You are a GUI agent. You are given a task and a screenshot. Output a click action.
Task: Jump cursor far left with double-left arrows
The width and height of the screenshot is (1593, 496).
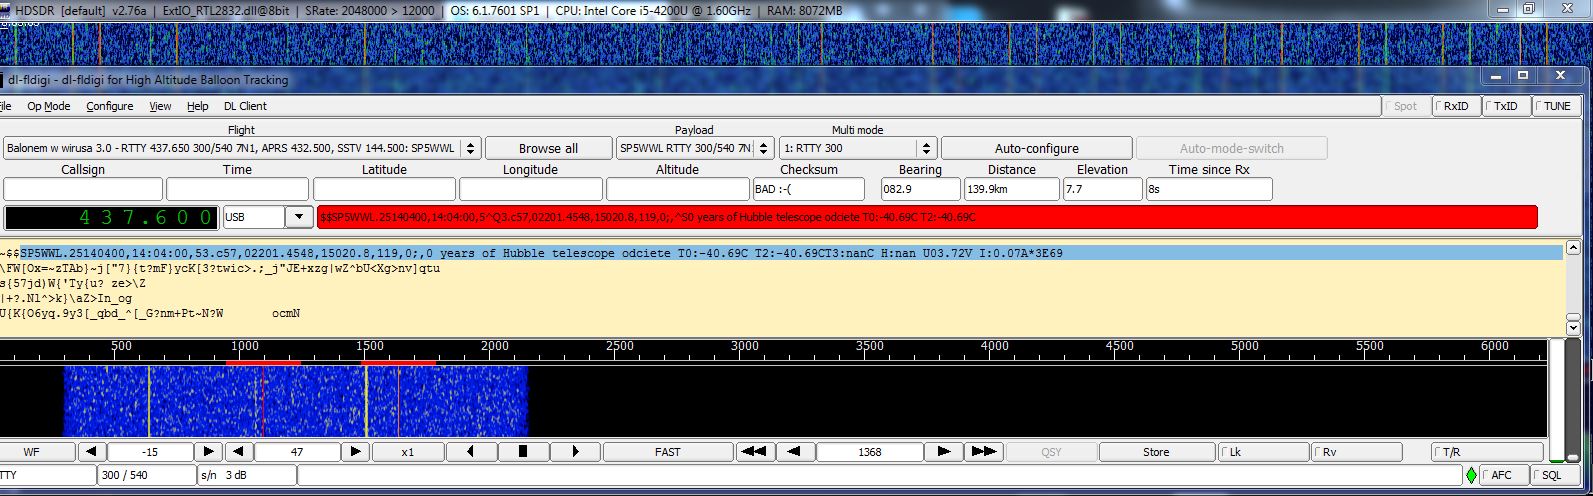coord(755,452)
